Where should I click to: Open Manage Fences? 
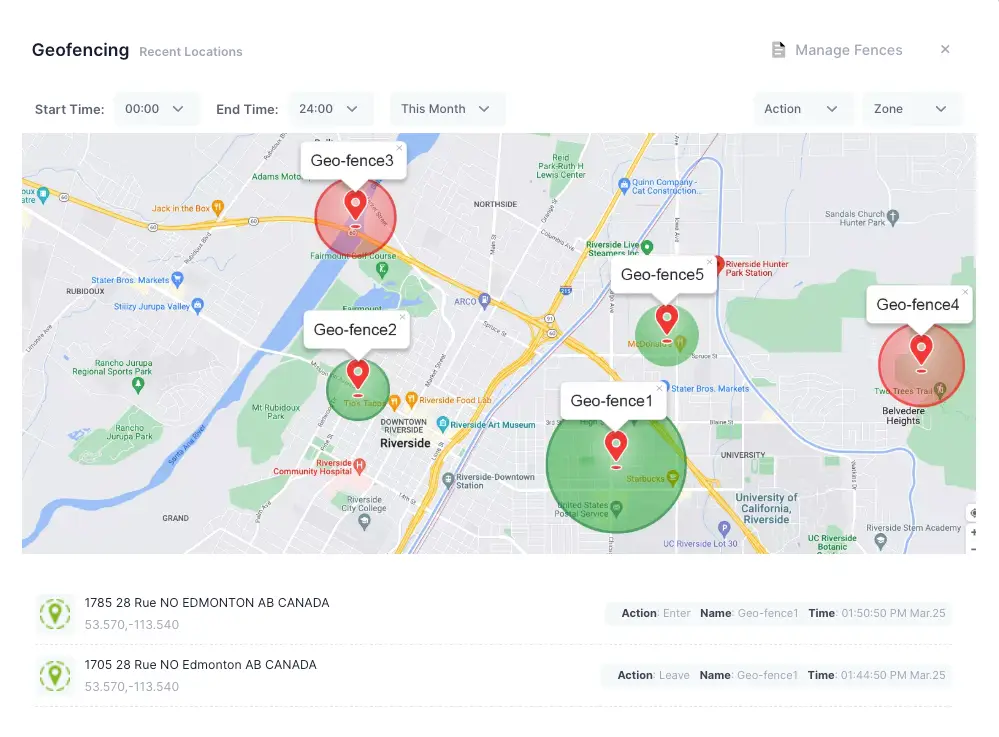[848, 49]
